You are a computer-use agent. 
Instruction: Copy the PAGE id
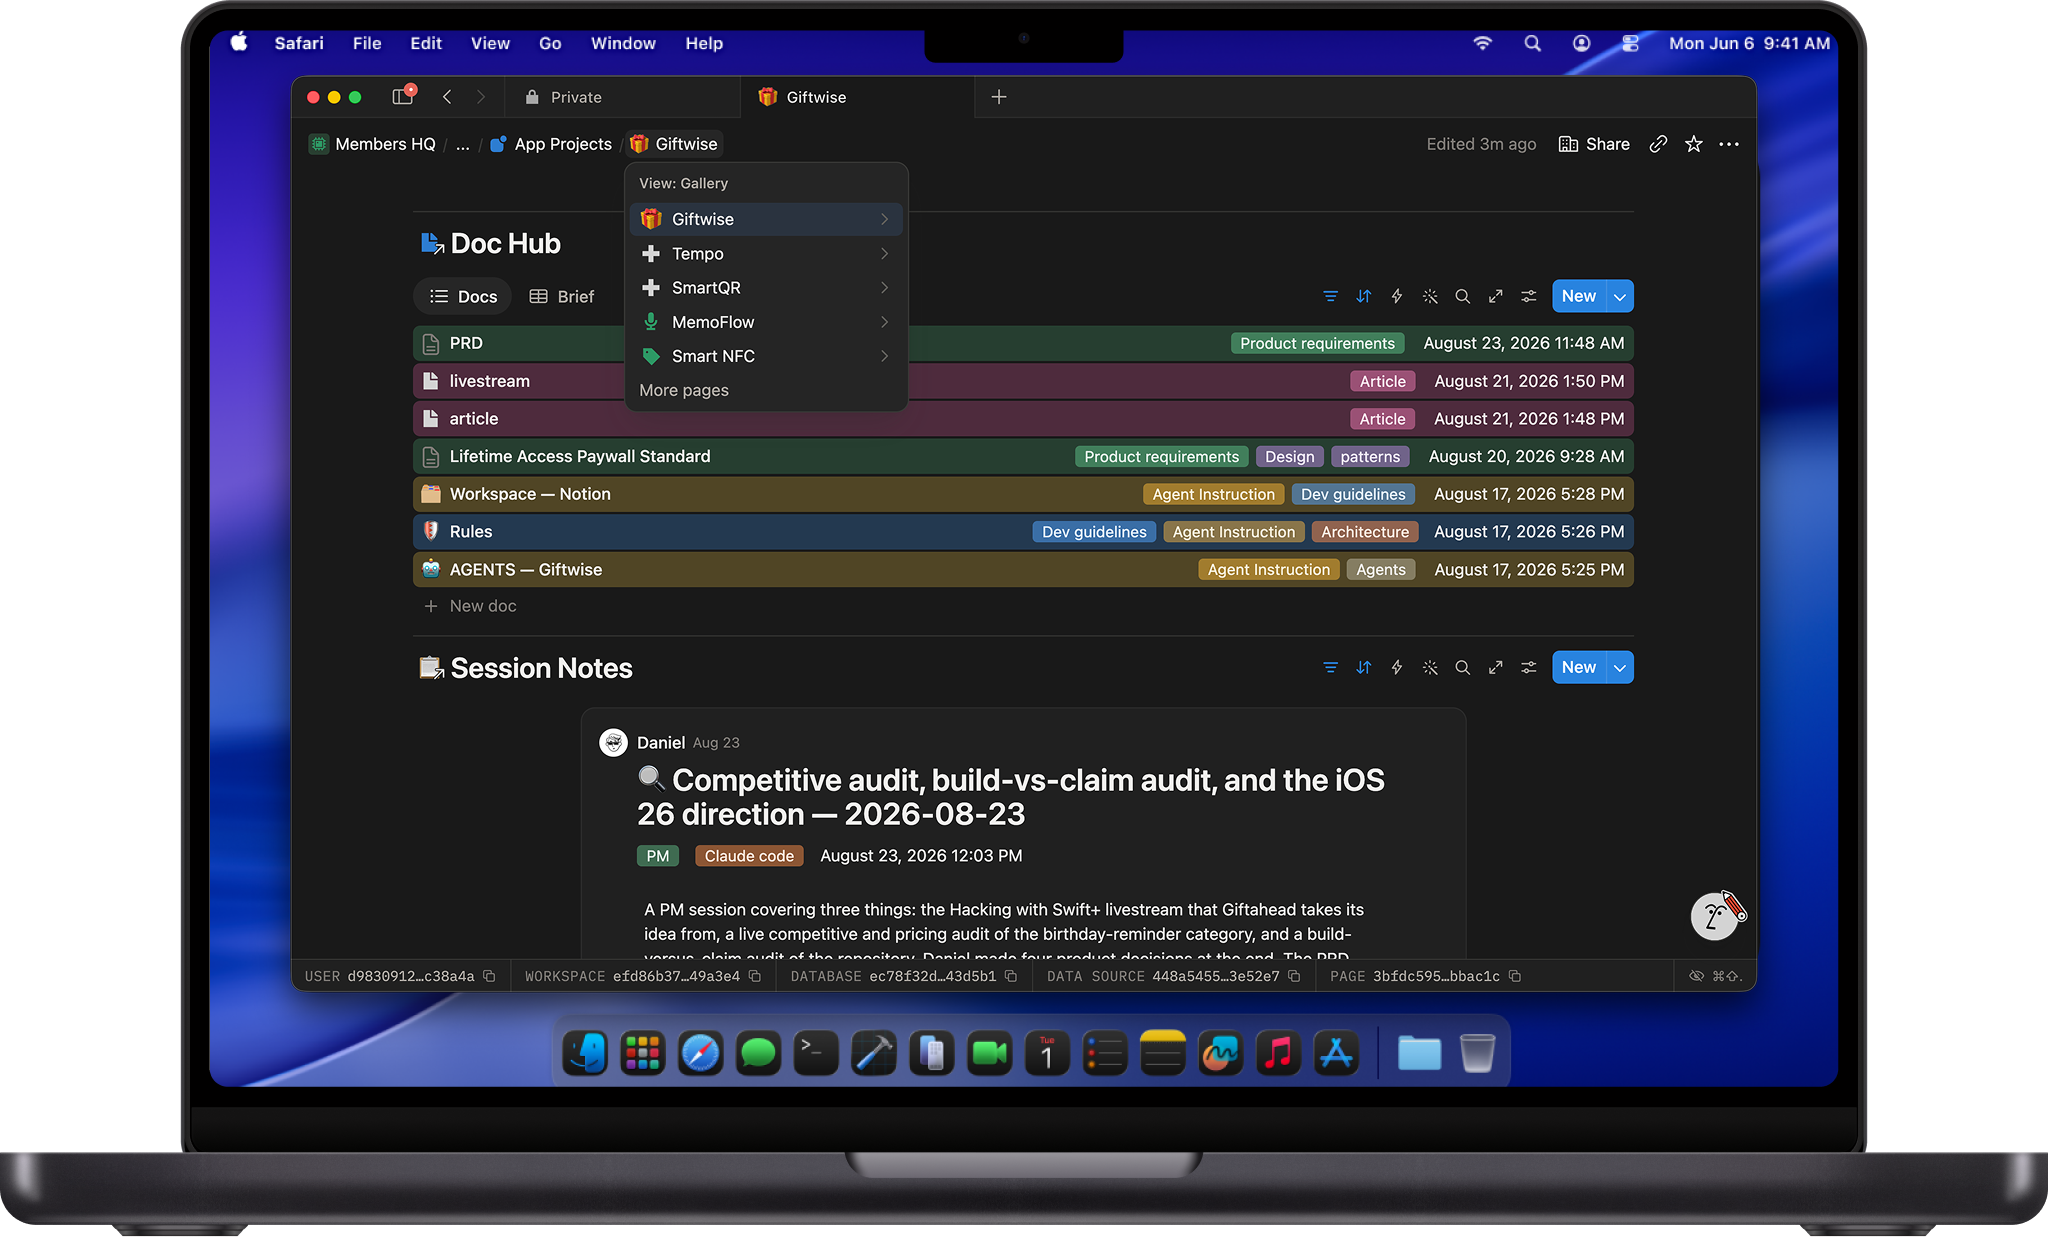point(1515,976)
